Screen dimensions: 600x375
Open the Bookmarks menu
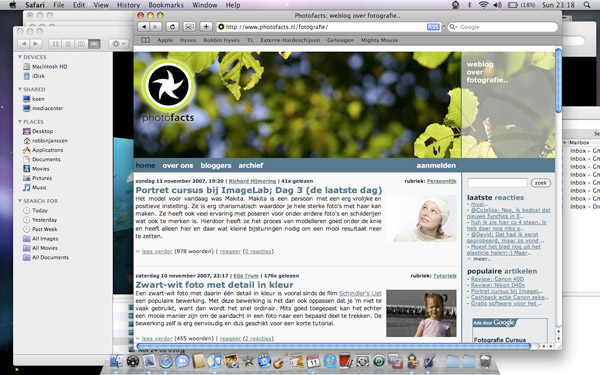point(166,5)
